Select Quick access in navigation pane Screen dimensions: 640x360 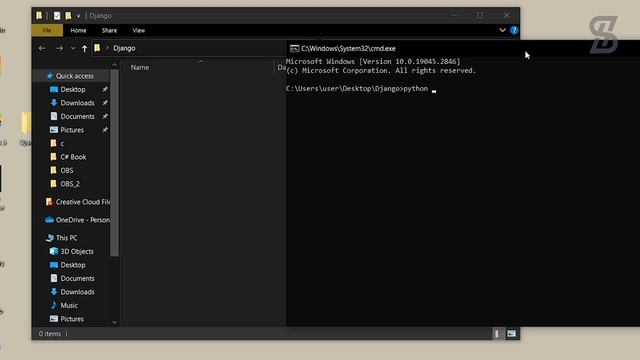click(x=74, y=76)
